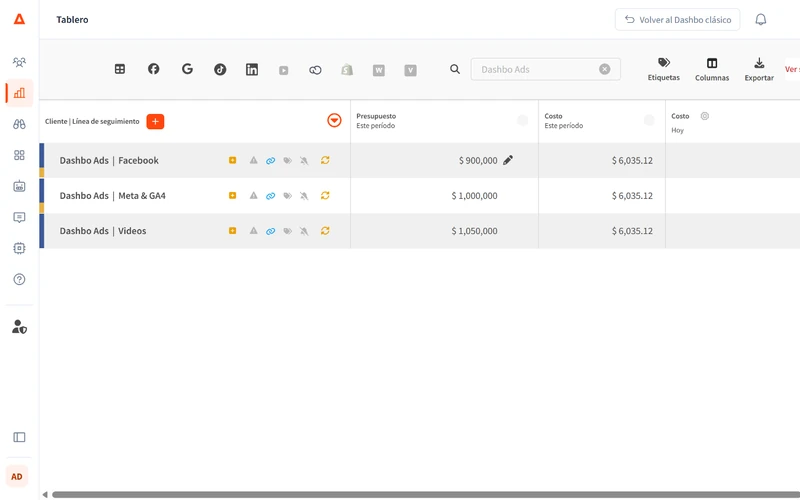
Task: Filter by Google platform icon
Action: tap(187, 69)
